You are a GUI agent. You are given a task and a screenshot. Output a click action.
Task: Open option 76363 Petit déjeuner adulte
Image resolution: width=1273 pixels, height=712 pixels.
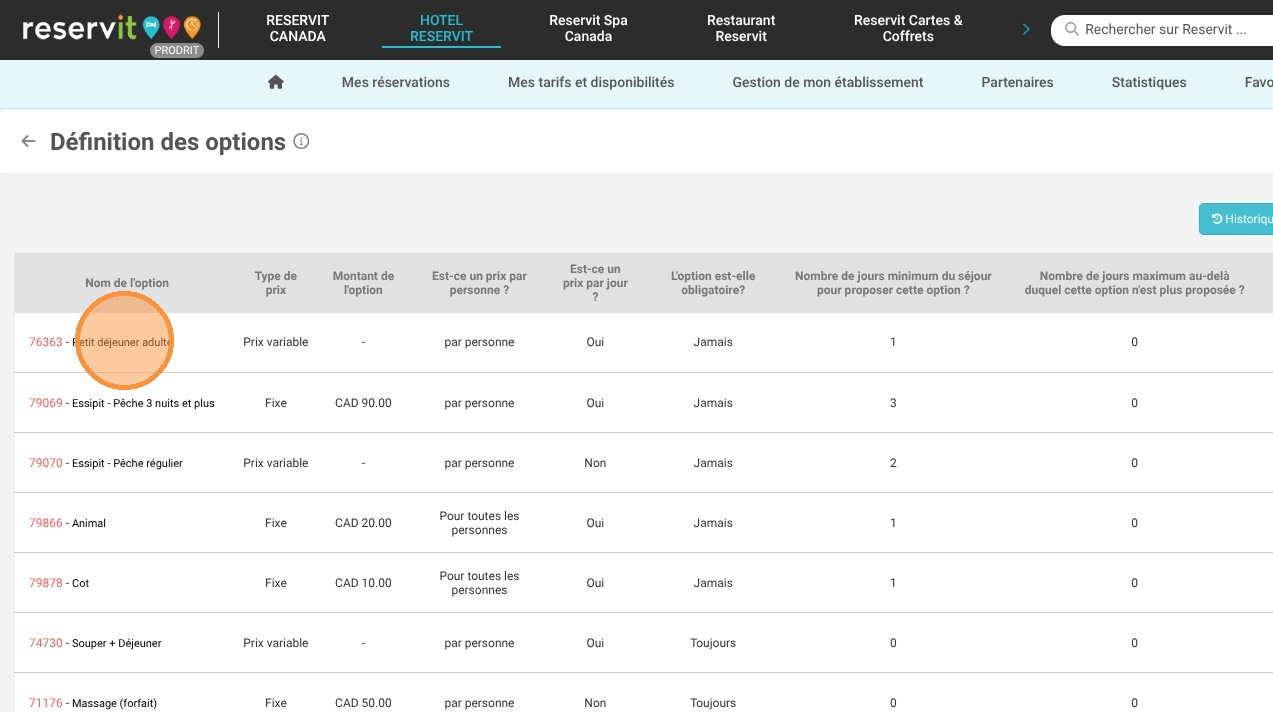(x=101, y=342)
